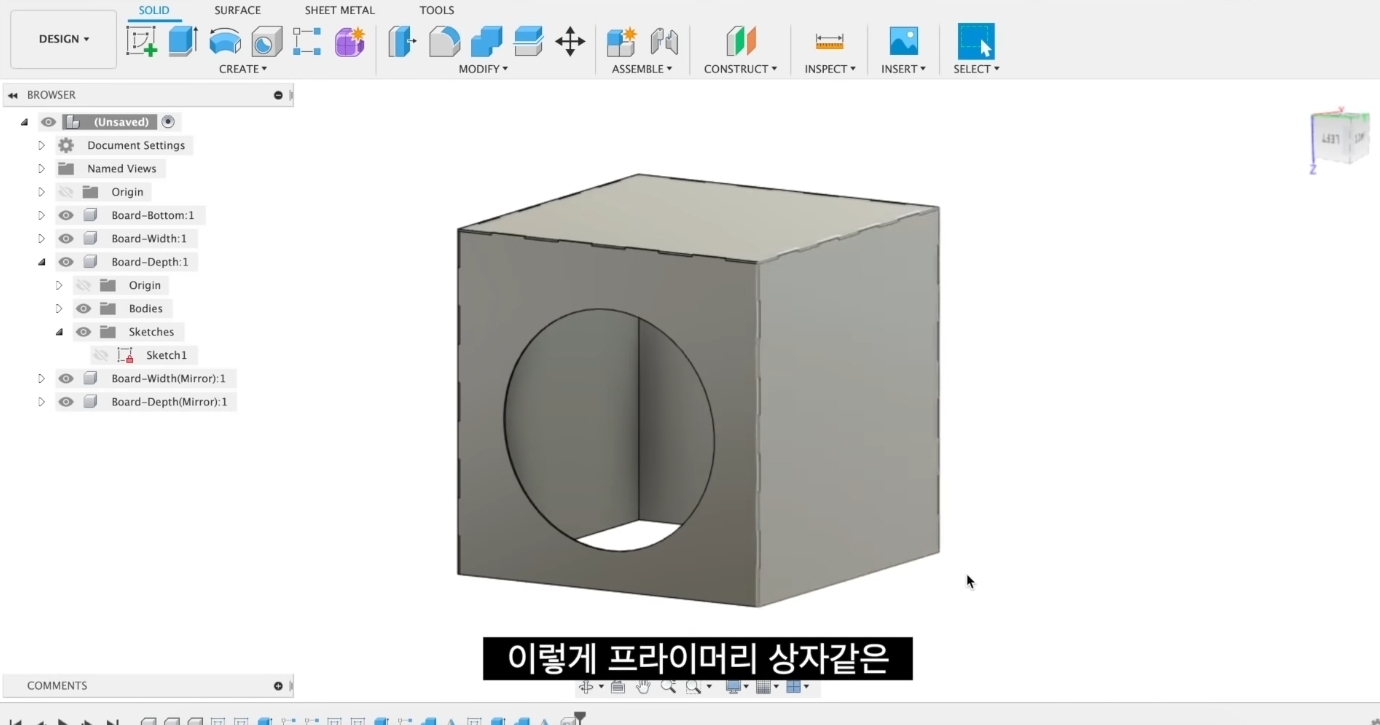This screenshot has width=1380, height=725.
Task: Select the Zoom magnifier tool
Action: pyautogui.click(x=667, y=687)
